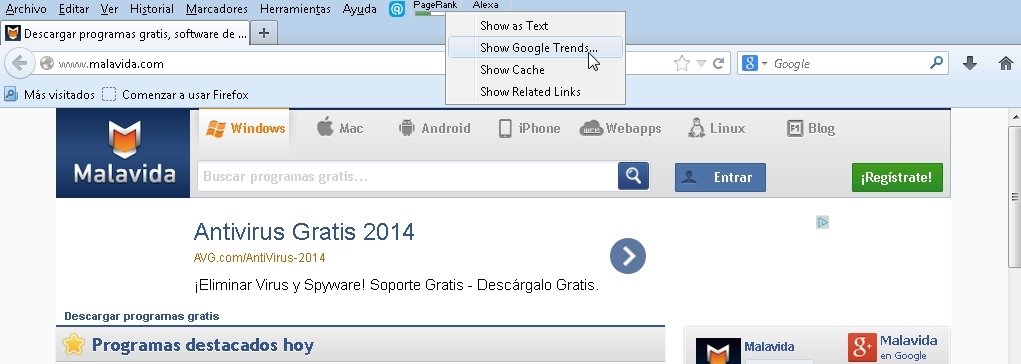Click the globe site identity icon
Viewport: 1021px width, 364px height.
point(46,64)
